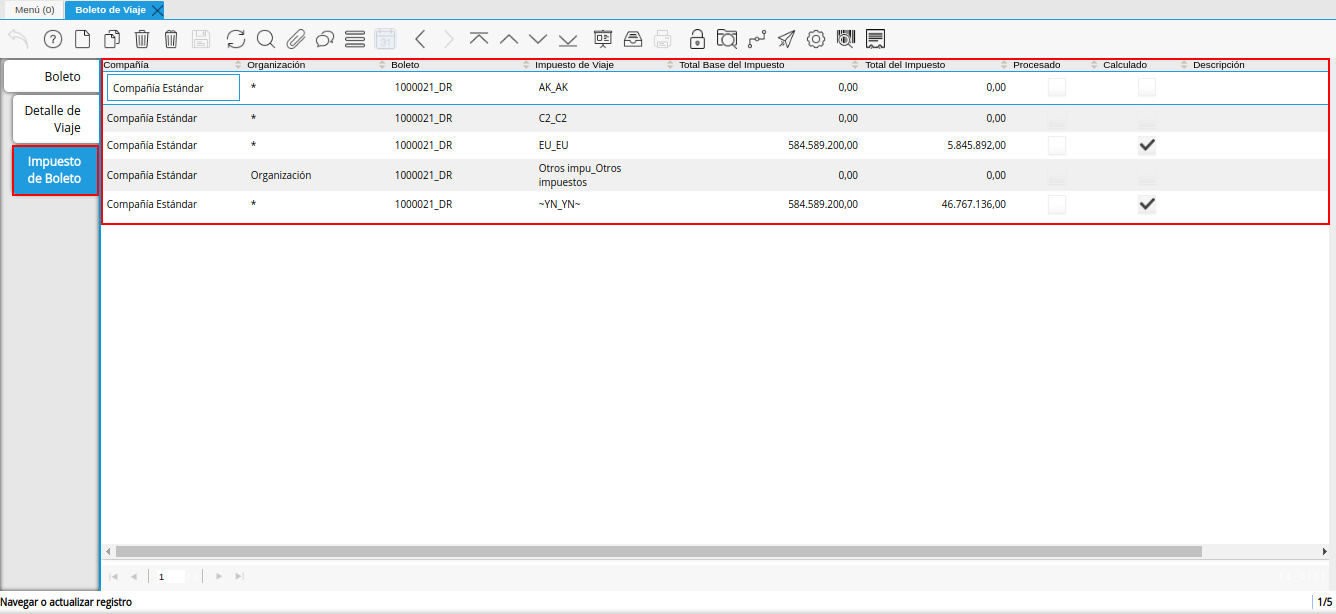Image resolution: width=1336 pixels, height=614 pixels.
Task: Click the paperclip attachment icon
Action: [295, 39]
